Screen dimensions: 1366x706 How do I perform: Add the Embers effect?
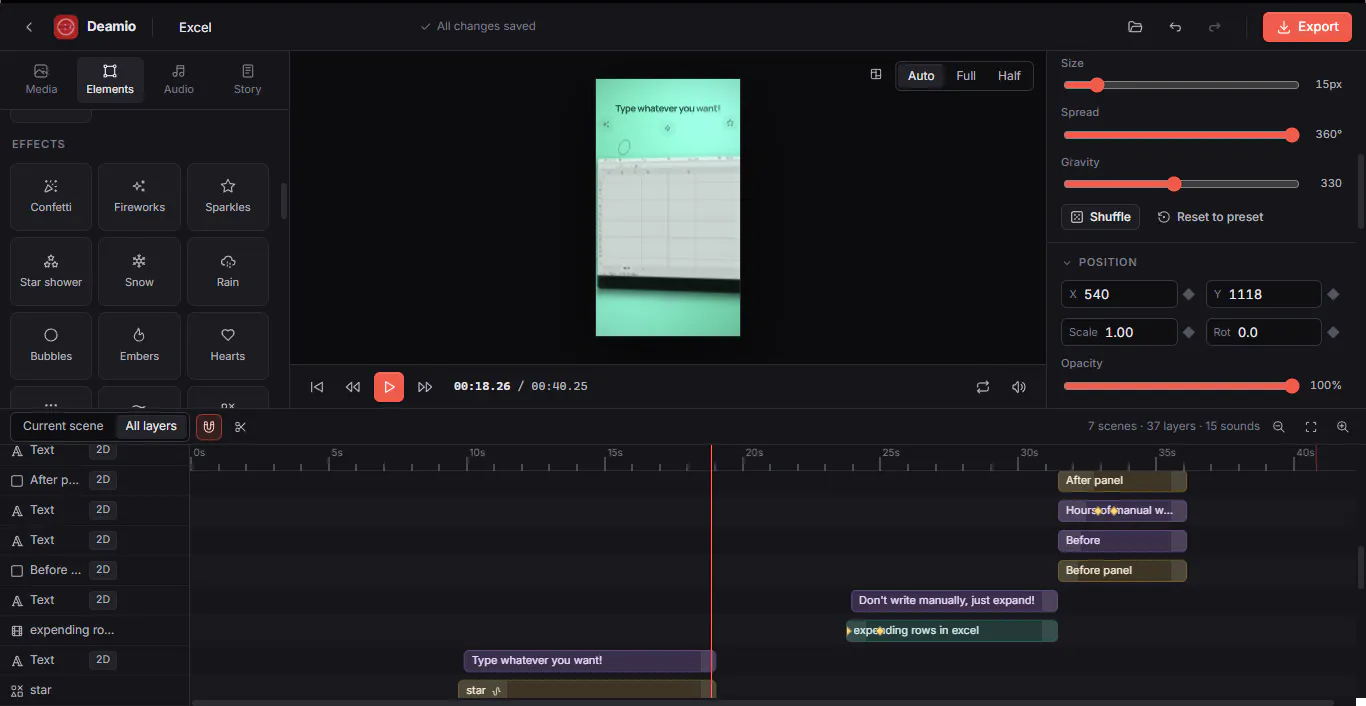pyautogui.click(x=140, y=345)
